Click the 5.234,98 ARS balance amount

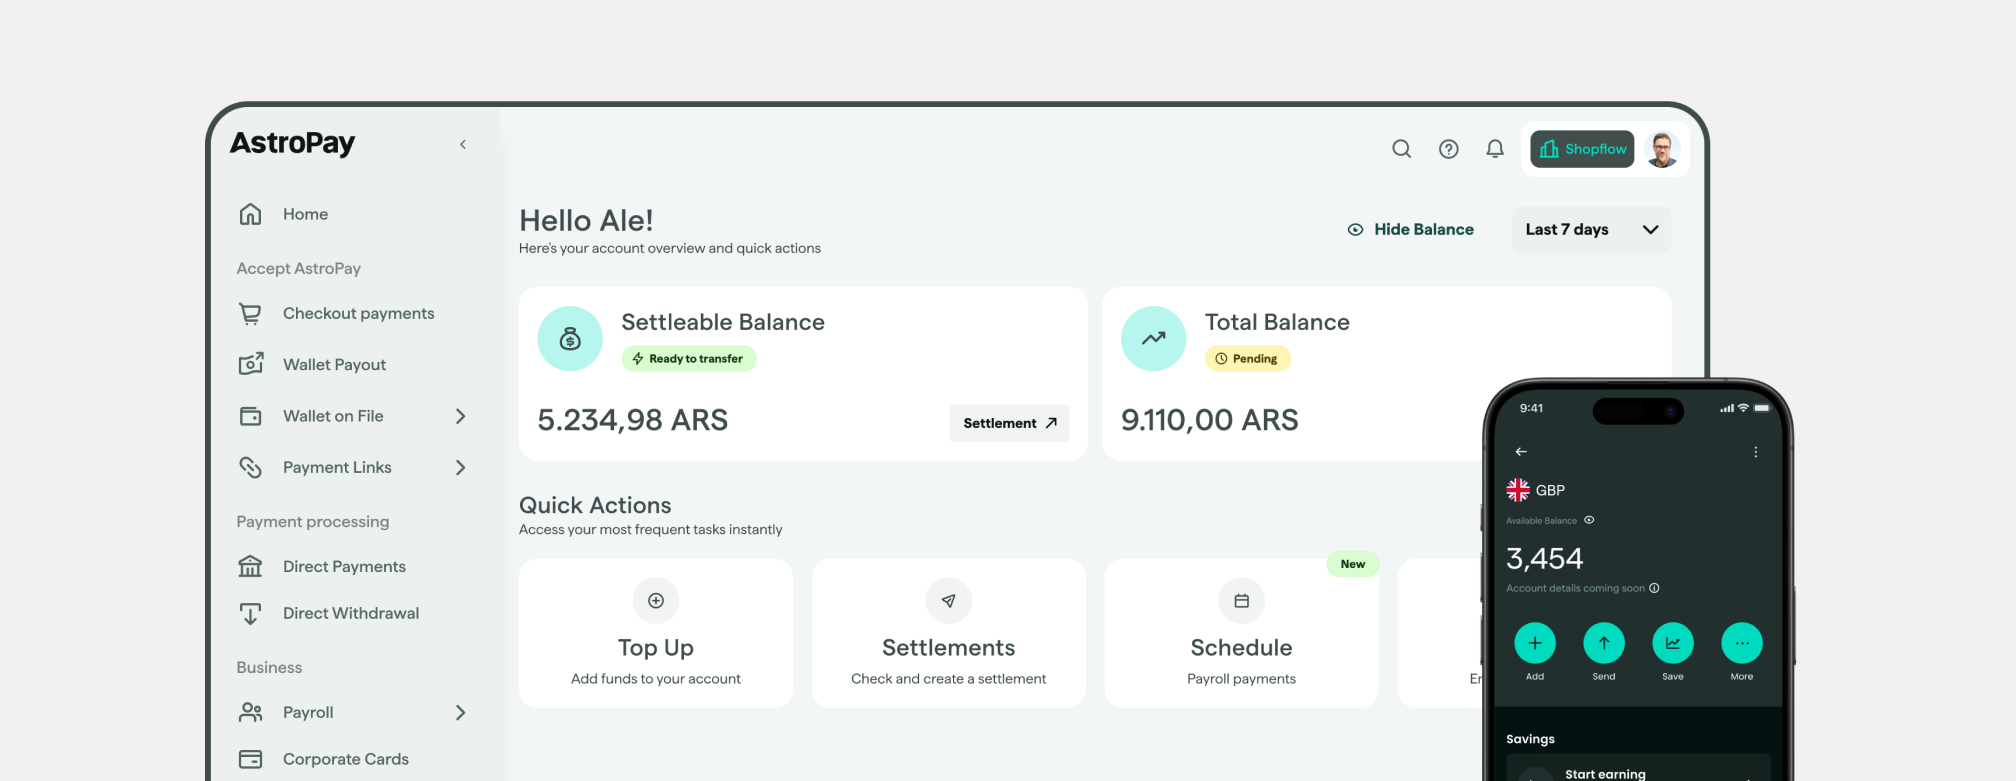click(633, 420)
